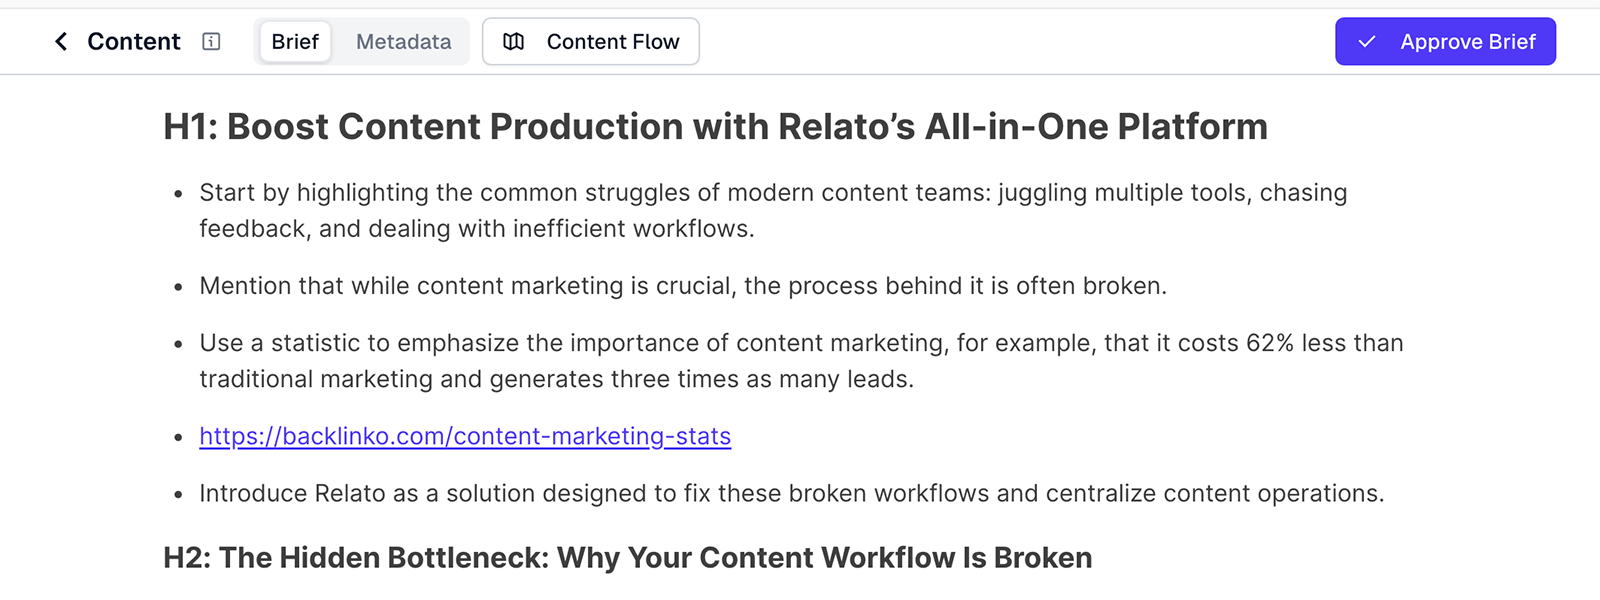This screenshot has height=600, width=1600.
Task: Click the bullet 'Mention that while content marketing'
Action: click(x=683, y=286)
